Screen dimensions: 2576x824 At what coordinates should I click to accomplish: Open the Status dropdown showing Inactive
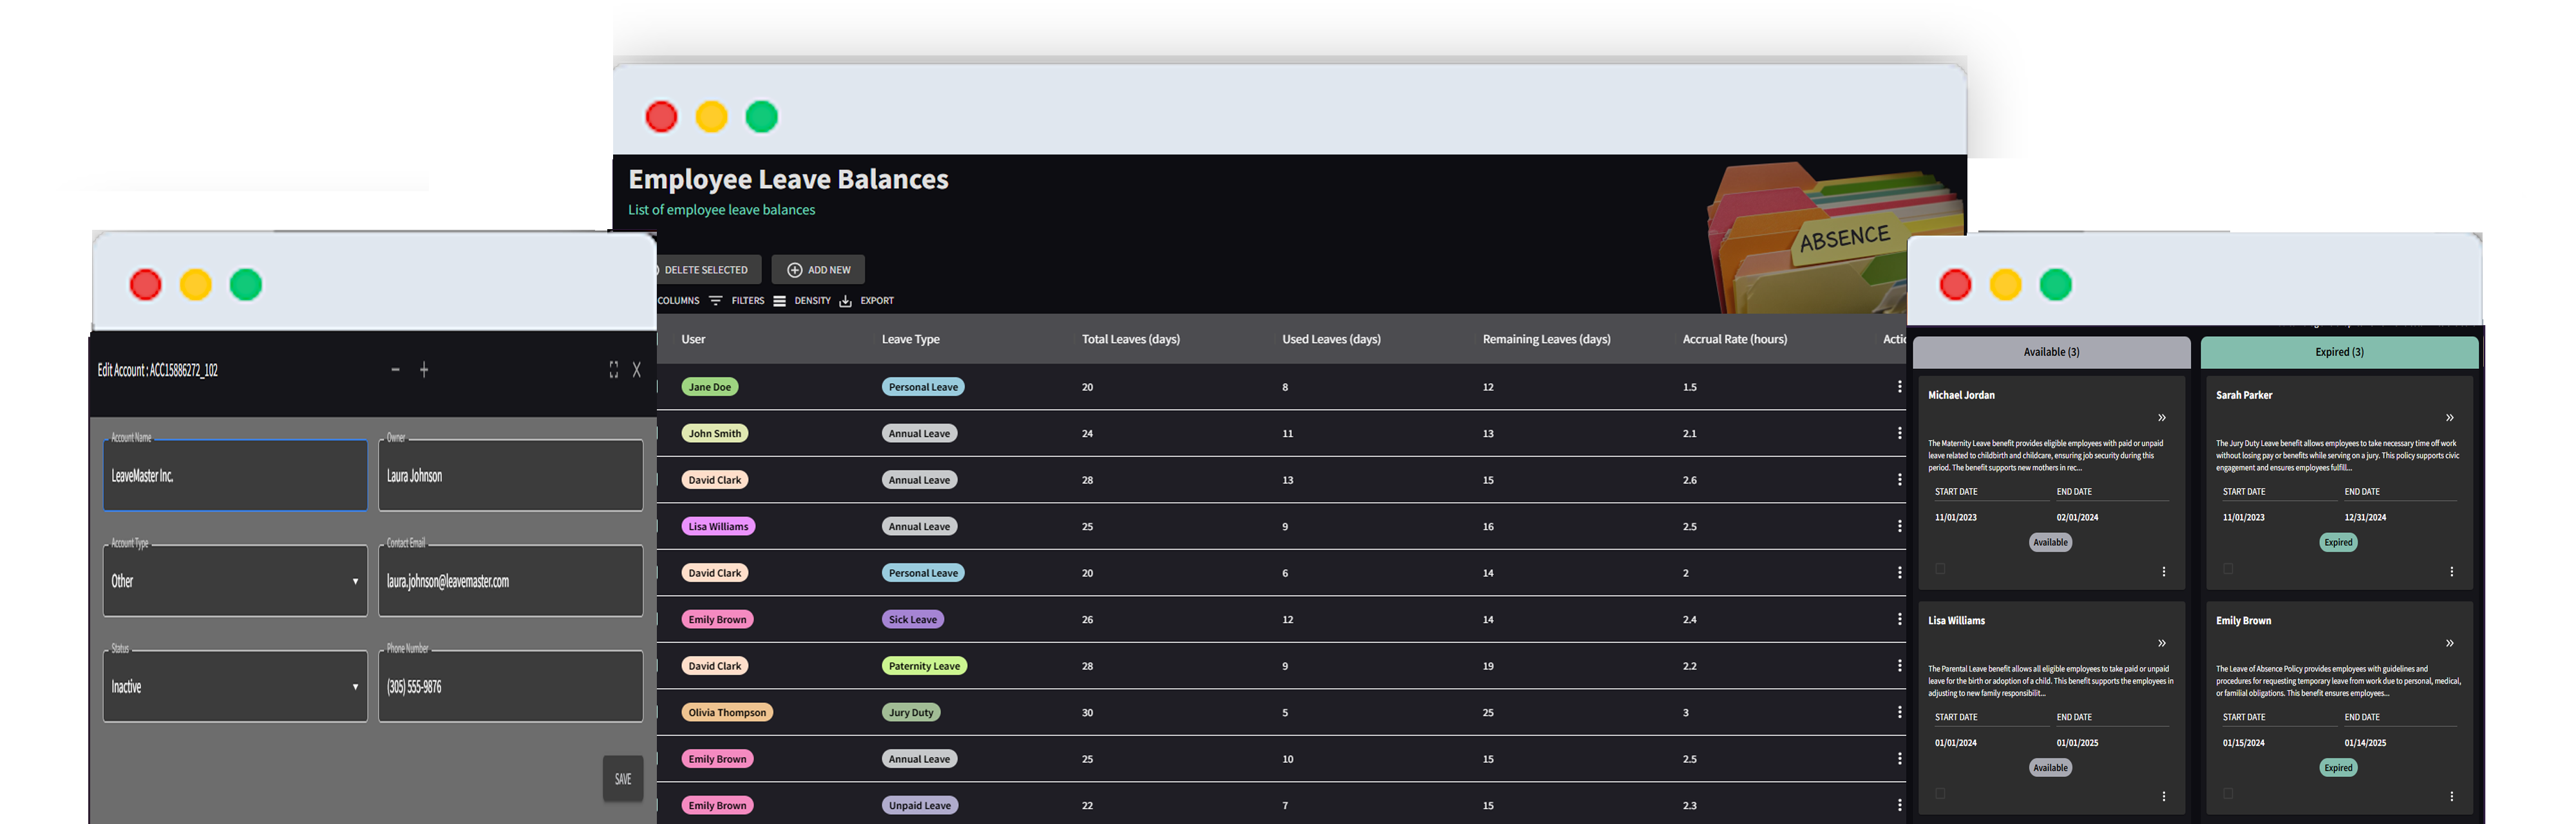pyautogui.click(x=235, y=687)
